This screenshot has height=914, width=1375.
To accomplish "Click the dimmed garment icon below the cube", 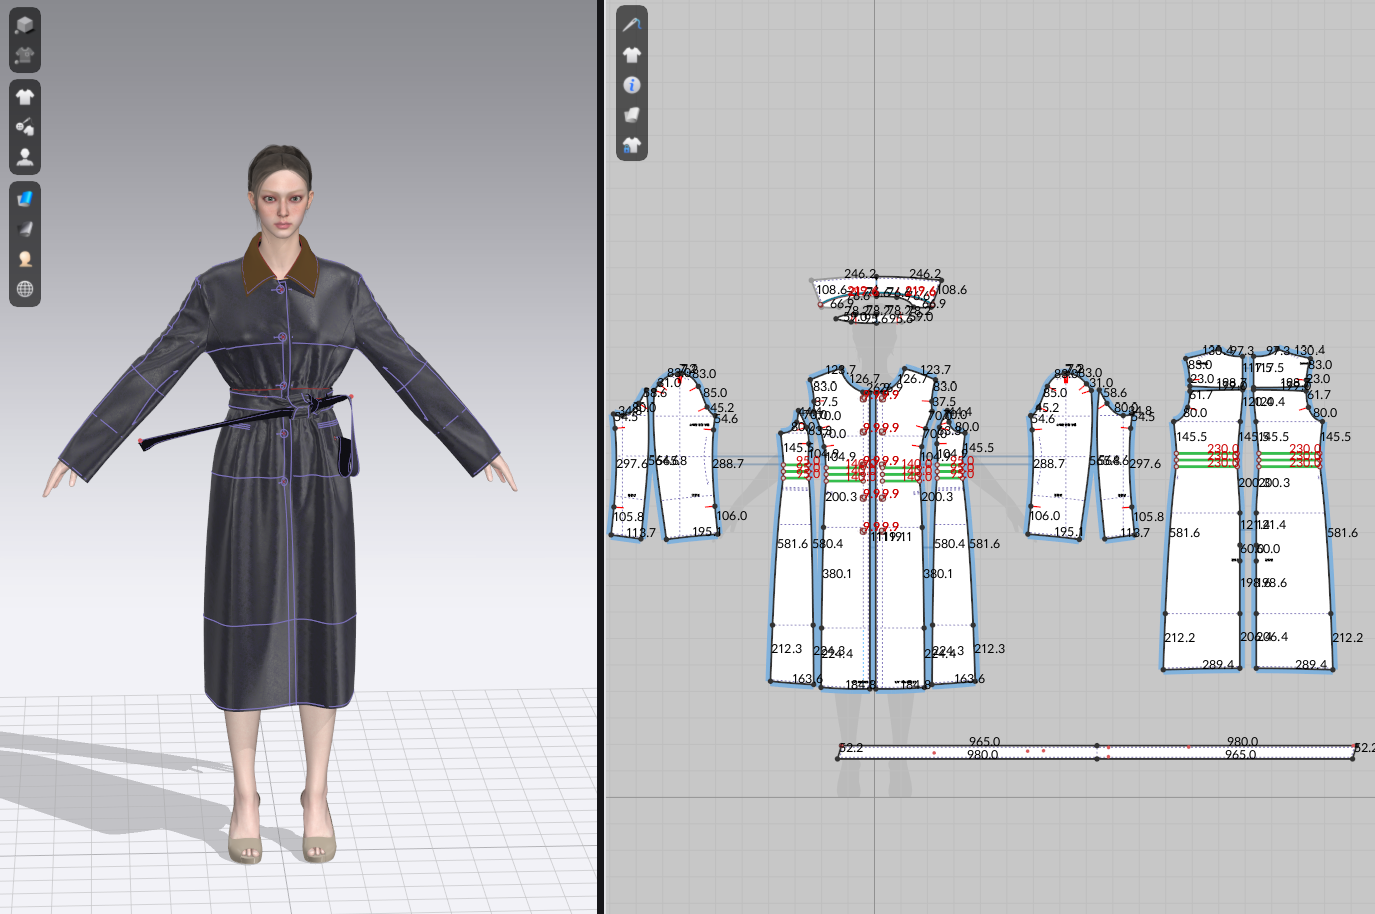I will click(25, 55).
